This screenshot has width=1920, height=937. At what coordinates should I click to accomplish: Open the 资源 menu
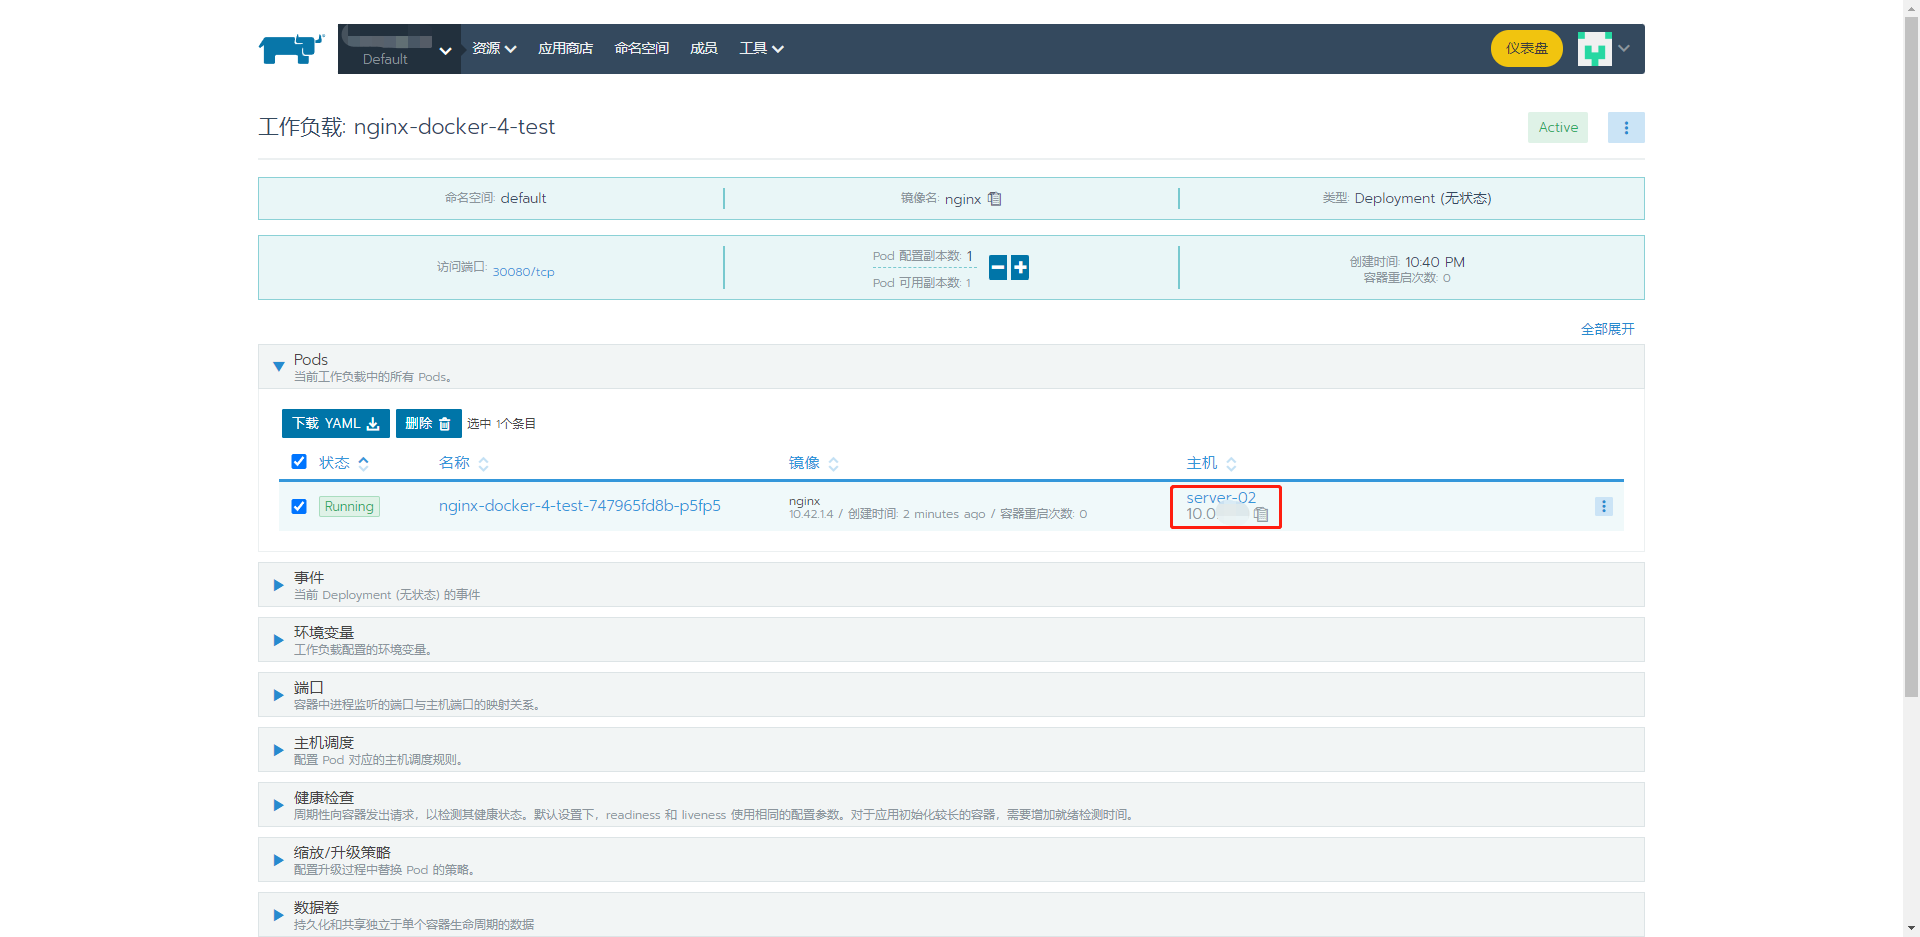pyautogui.click(x=494, y=48)
